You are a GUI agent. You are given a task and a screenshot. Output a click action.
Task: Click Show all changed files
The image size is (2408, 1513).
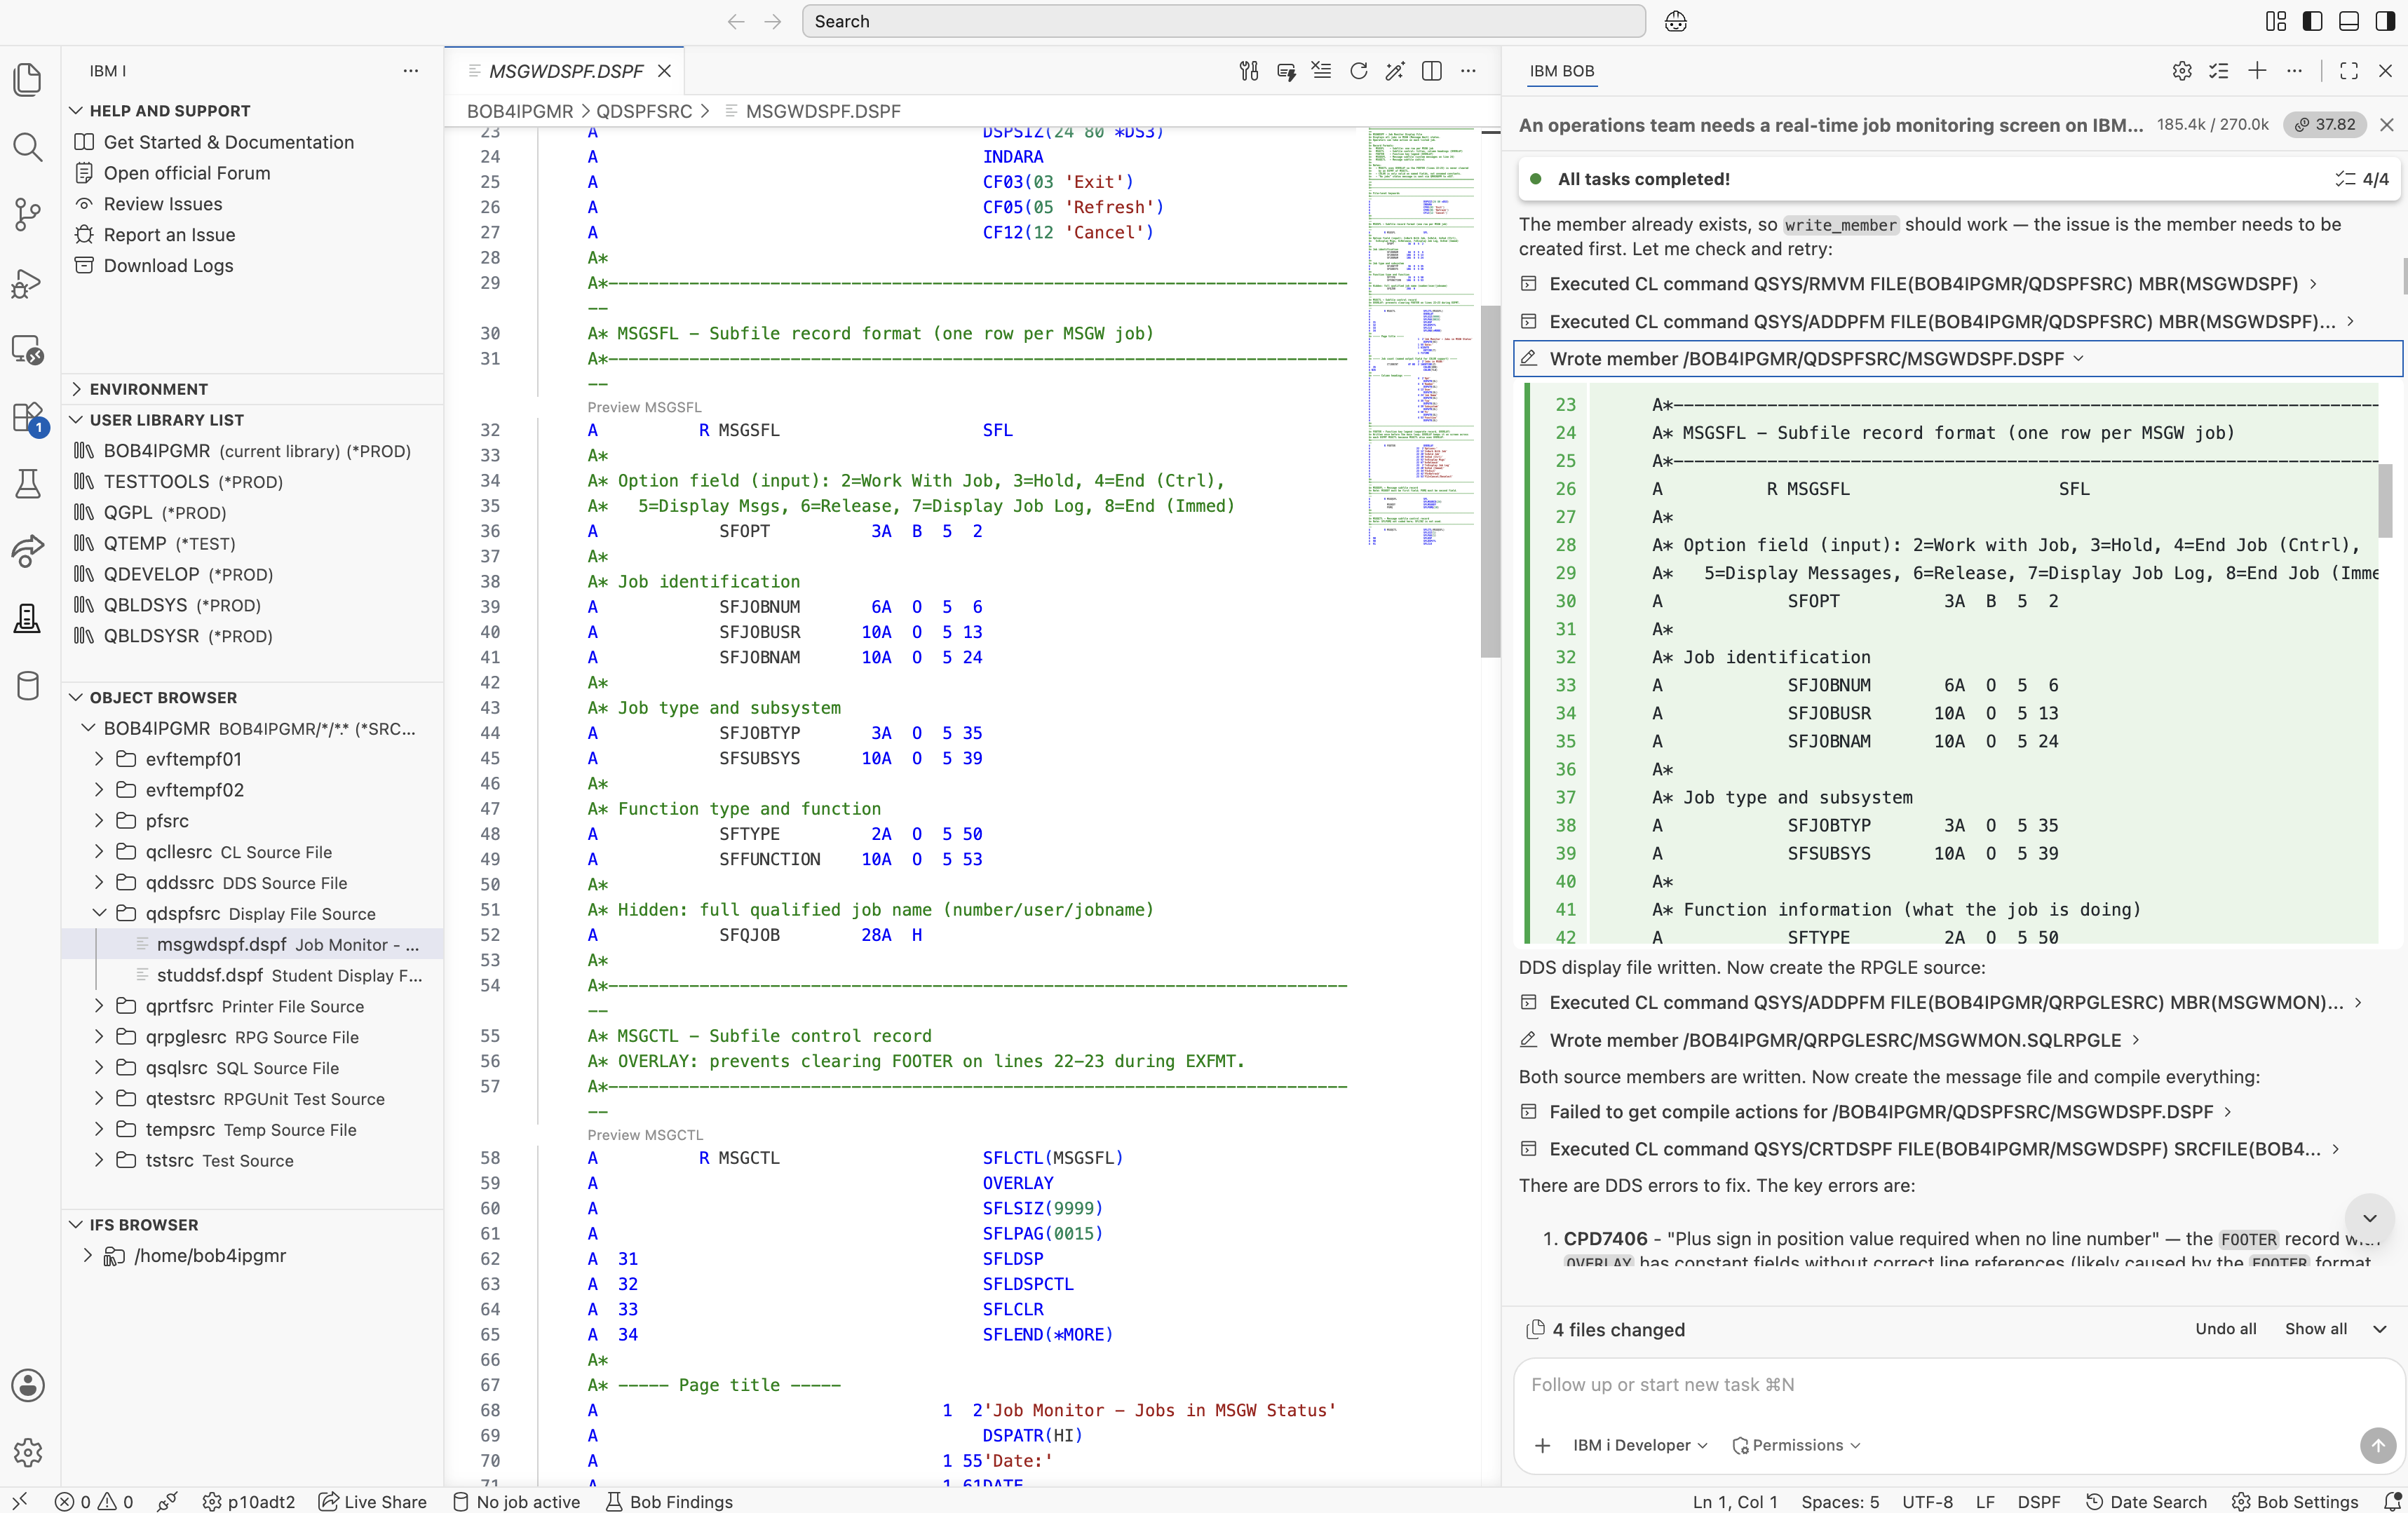point(2316,1329)
